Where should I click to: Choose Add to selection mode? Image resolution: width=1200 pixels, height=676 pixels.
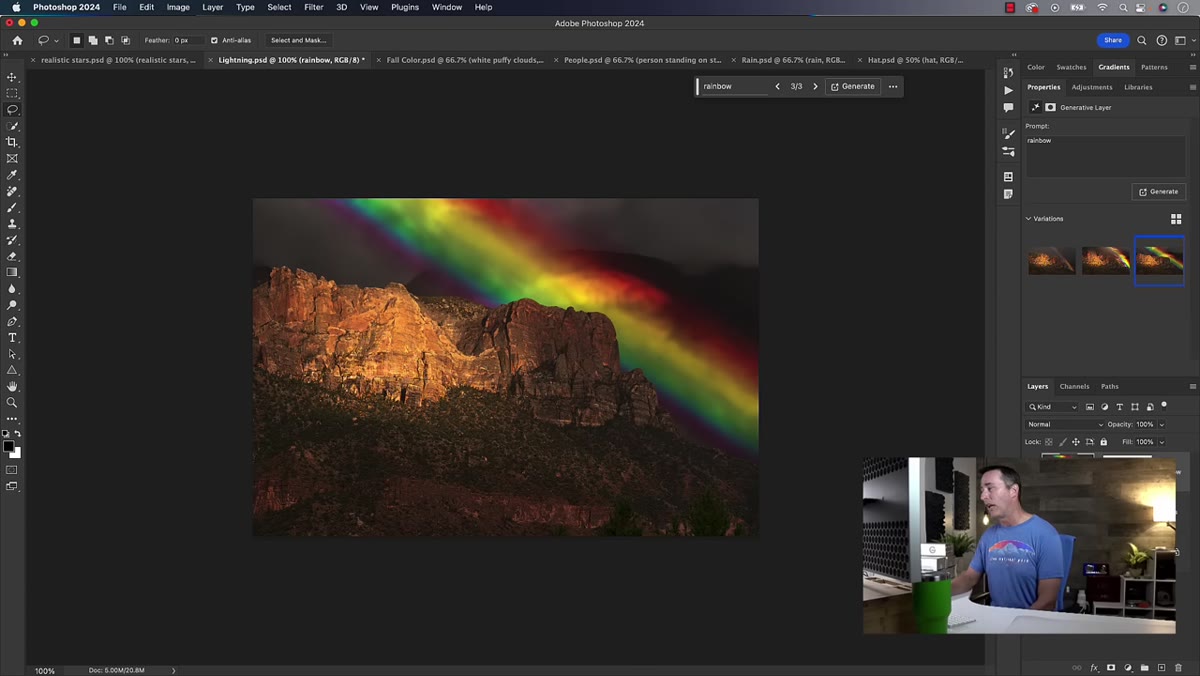(x=92, y=40)
